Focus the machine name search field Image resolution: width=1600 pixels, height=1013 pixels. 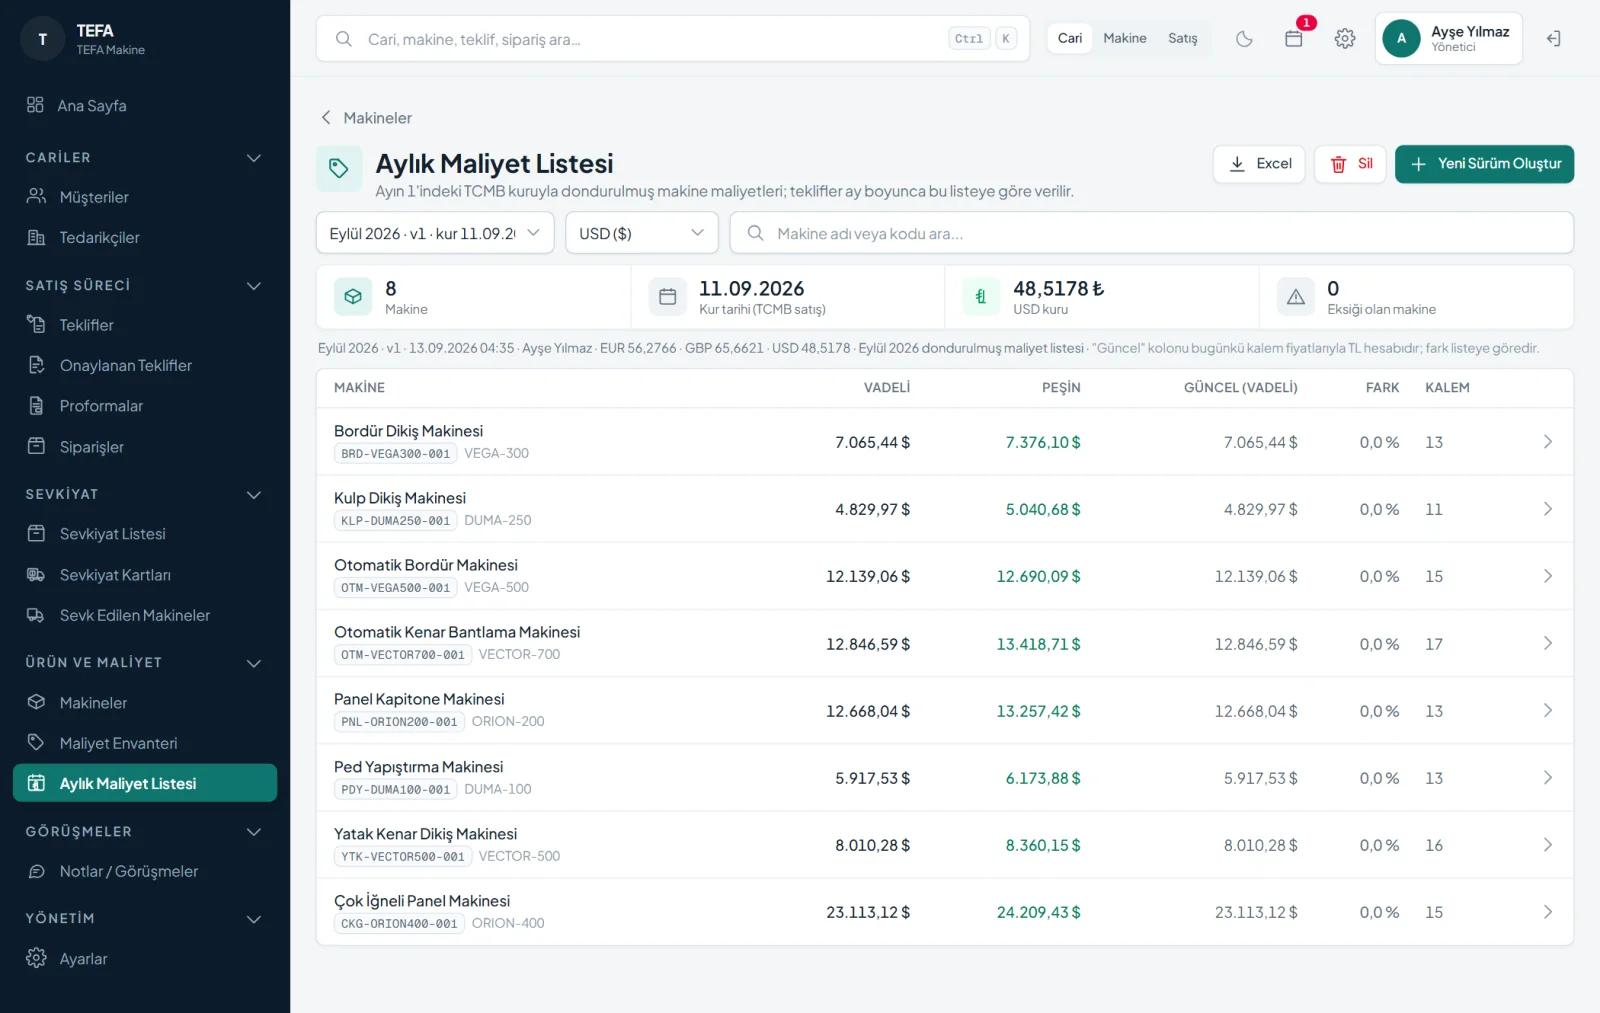click(1152, 233)
